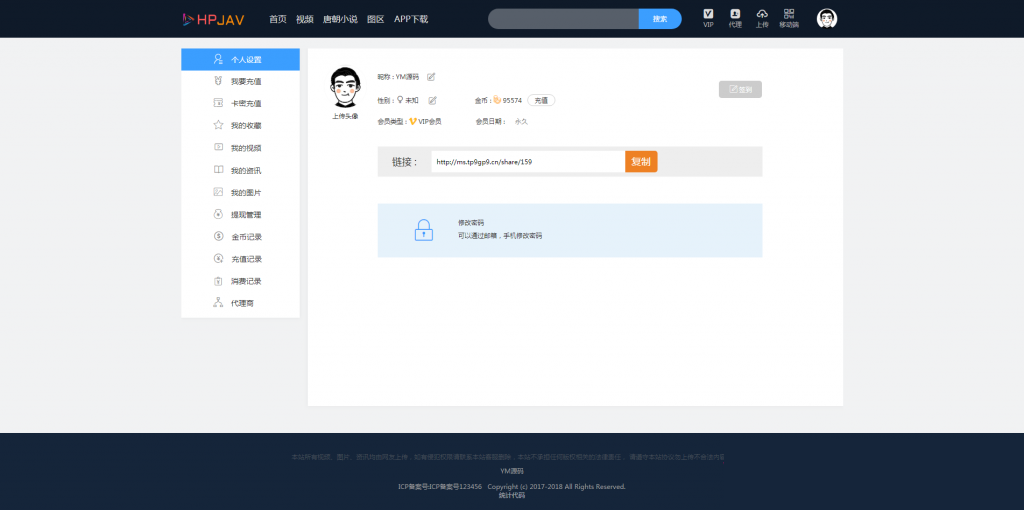1024x510 pixels.
Task: Click the edit pencil next to nickname
Action: click(x=431, y=77)
